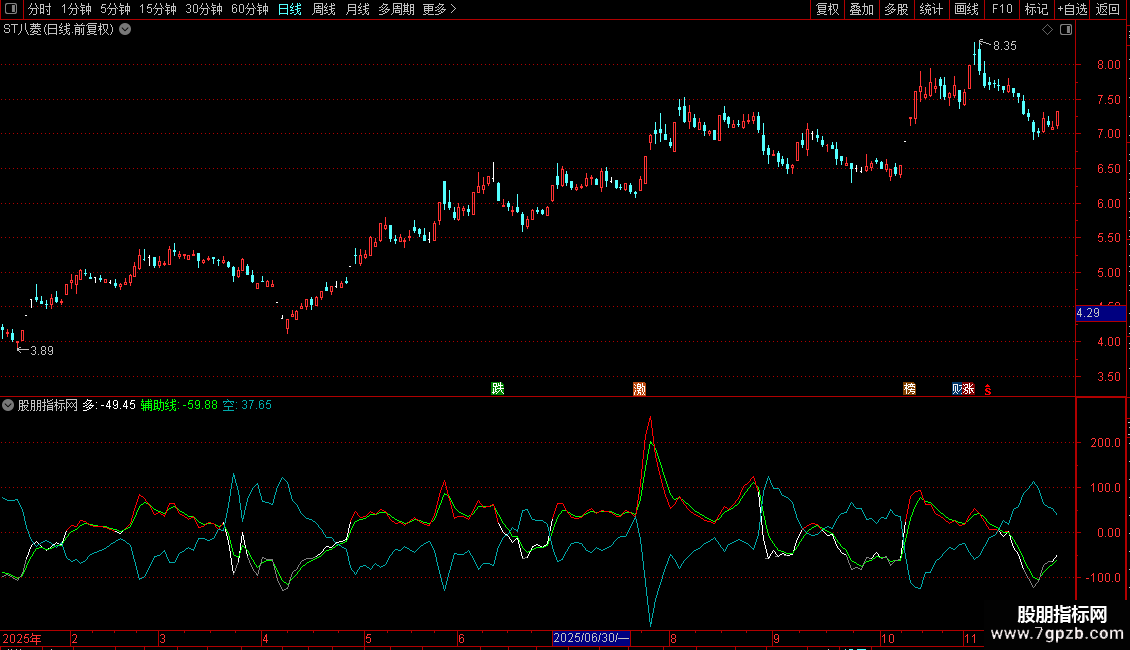The height and width of the screenshot is (650, 1130).
Task: Click the 2025年 label on time axis
Action: [22, 638]
